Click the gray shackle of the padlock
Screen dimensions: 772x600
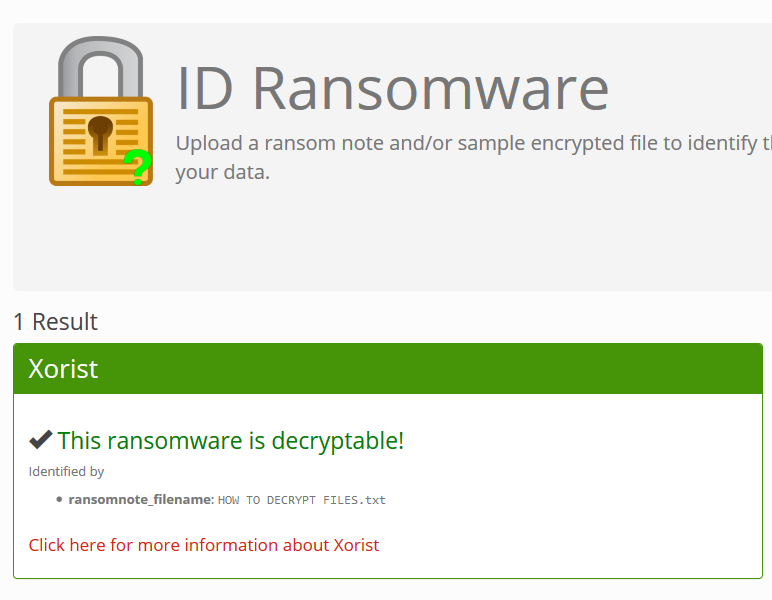pyautogui.click(x=100, y=66)
